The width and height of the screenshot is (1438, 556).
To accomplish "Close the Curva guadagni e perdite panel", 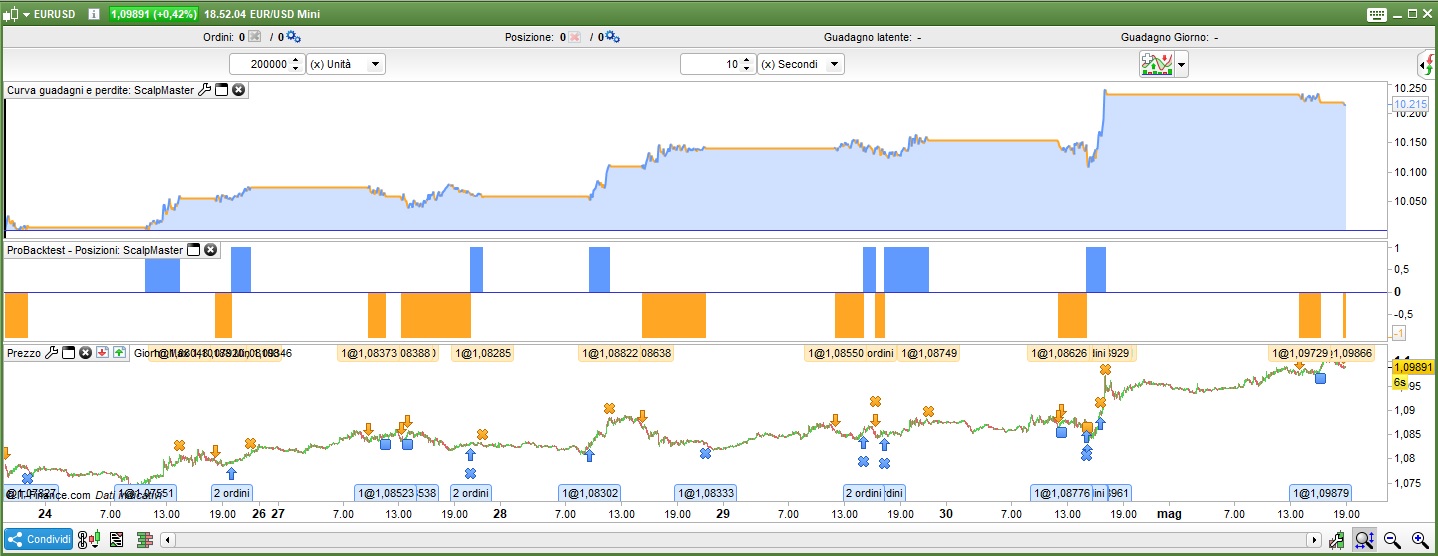I will (x=238, y=90).
